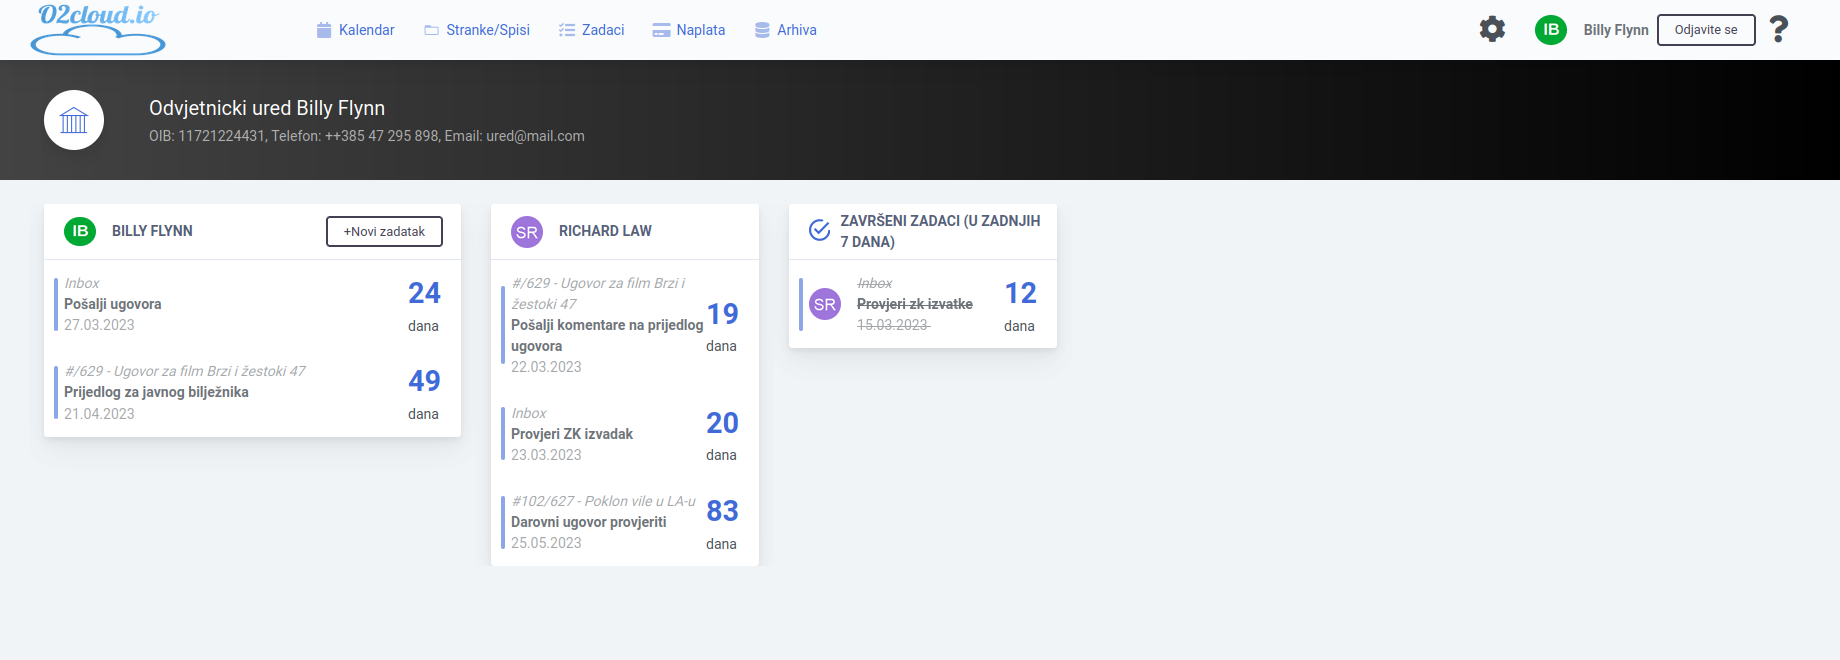
Task: Click the IB avatar in Billy Flynn card
Action: [x=80, y=231]
